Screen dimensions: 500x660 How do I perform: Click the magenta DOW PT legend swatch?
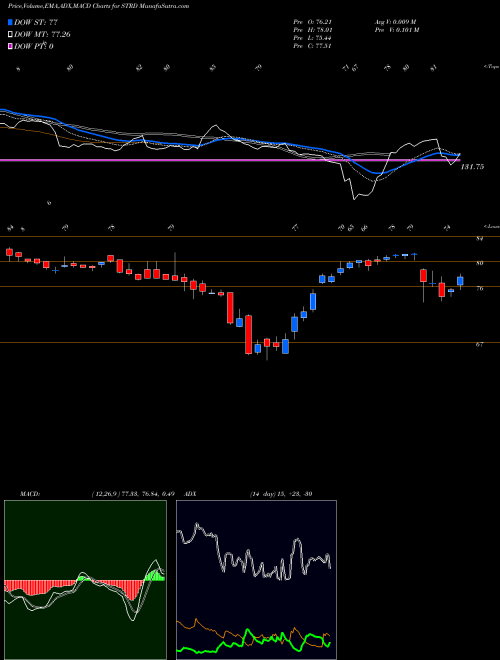point(10,46)
